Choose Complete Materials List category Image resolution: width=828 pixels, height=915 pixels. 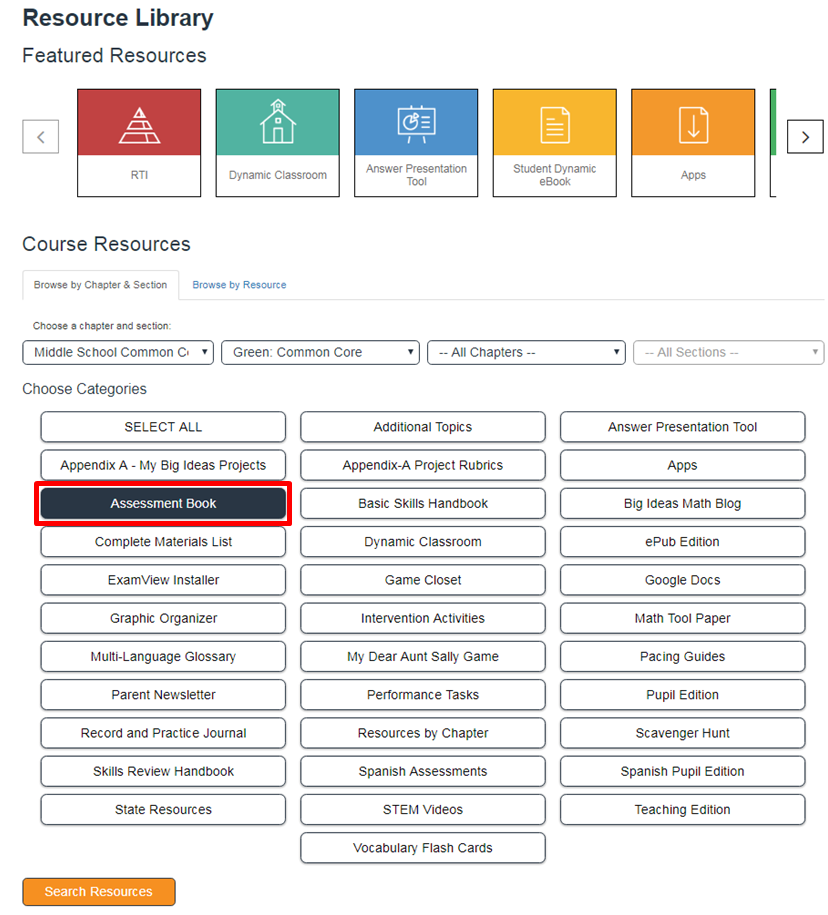[x=163, y=542]
